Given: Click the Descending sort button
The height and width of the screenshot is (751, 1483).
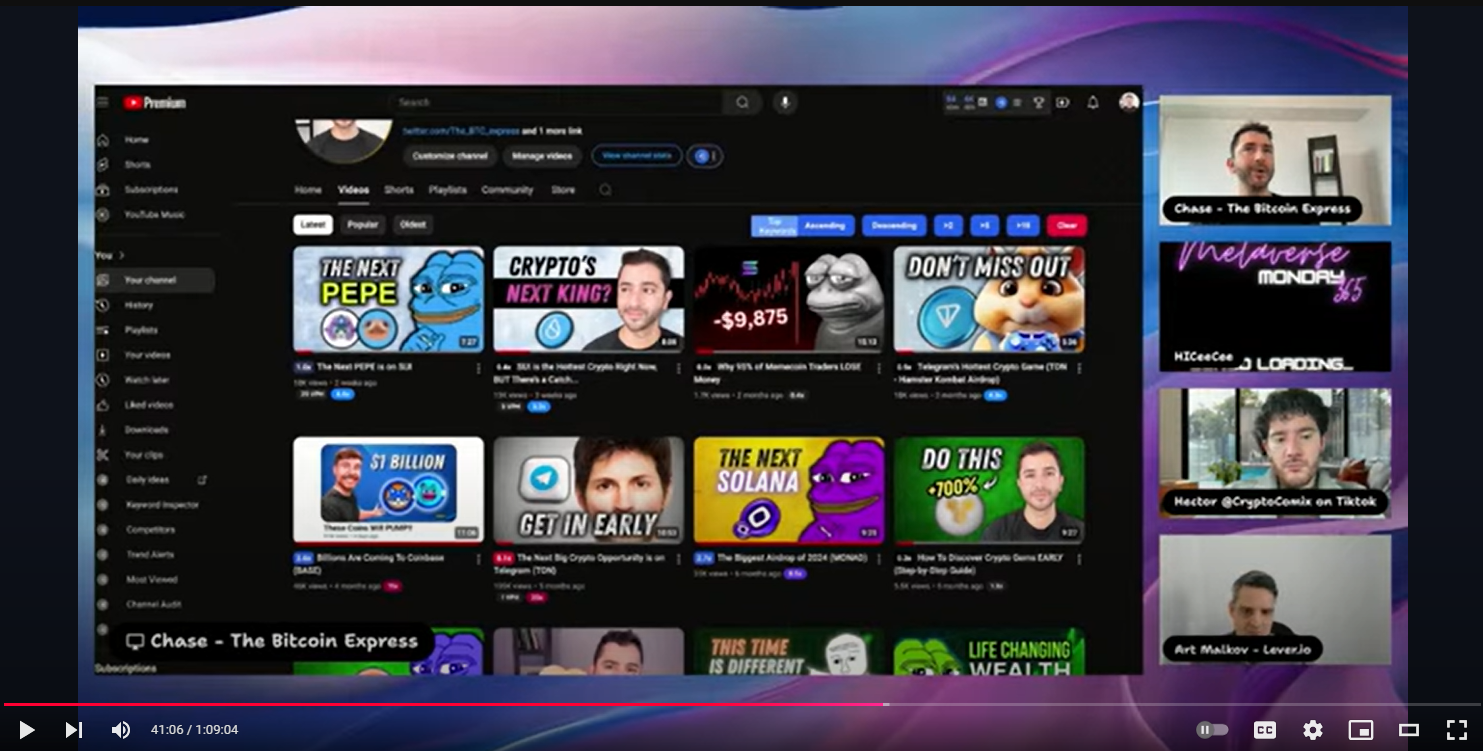Looking at the screenshot, I should pyautogui.click(x=894, y=226).
